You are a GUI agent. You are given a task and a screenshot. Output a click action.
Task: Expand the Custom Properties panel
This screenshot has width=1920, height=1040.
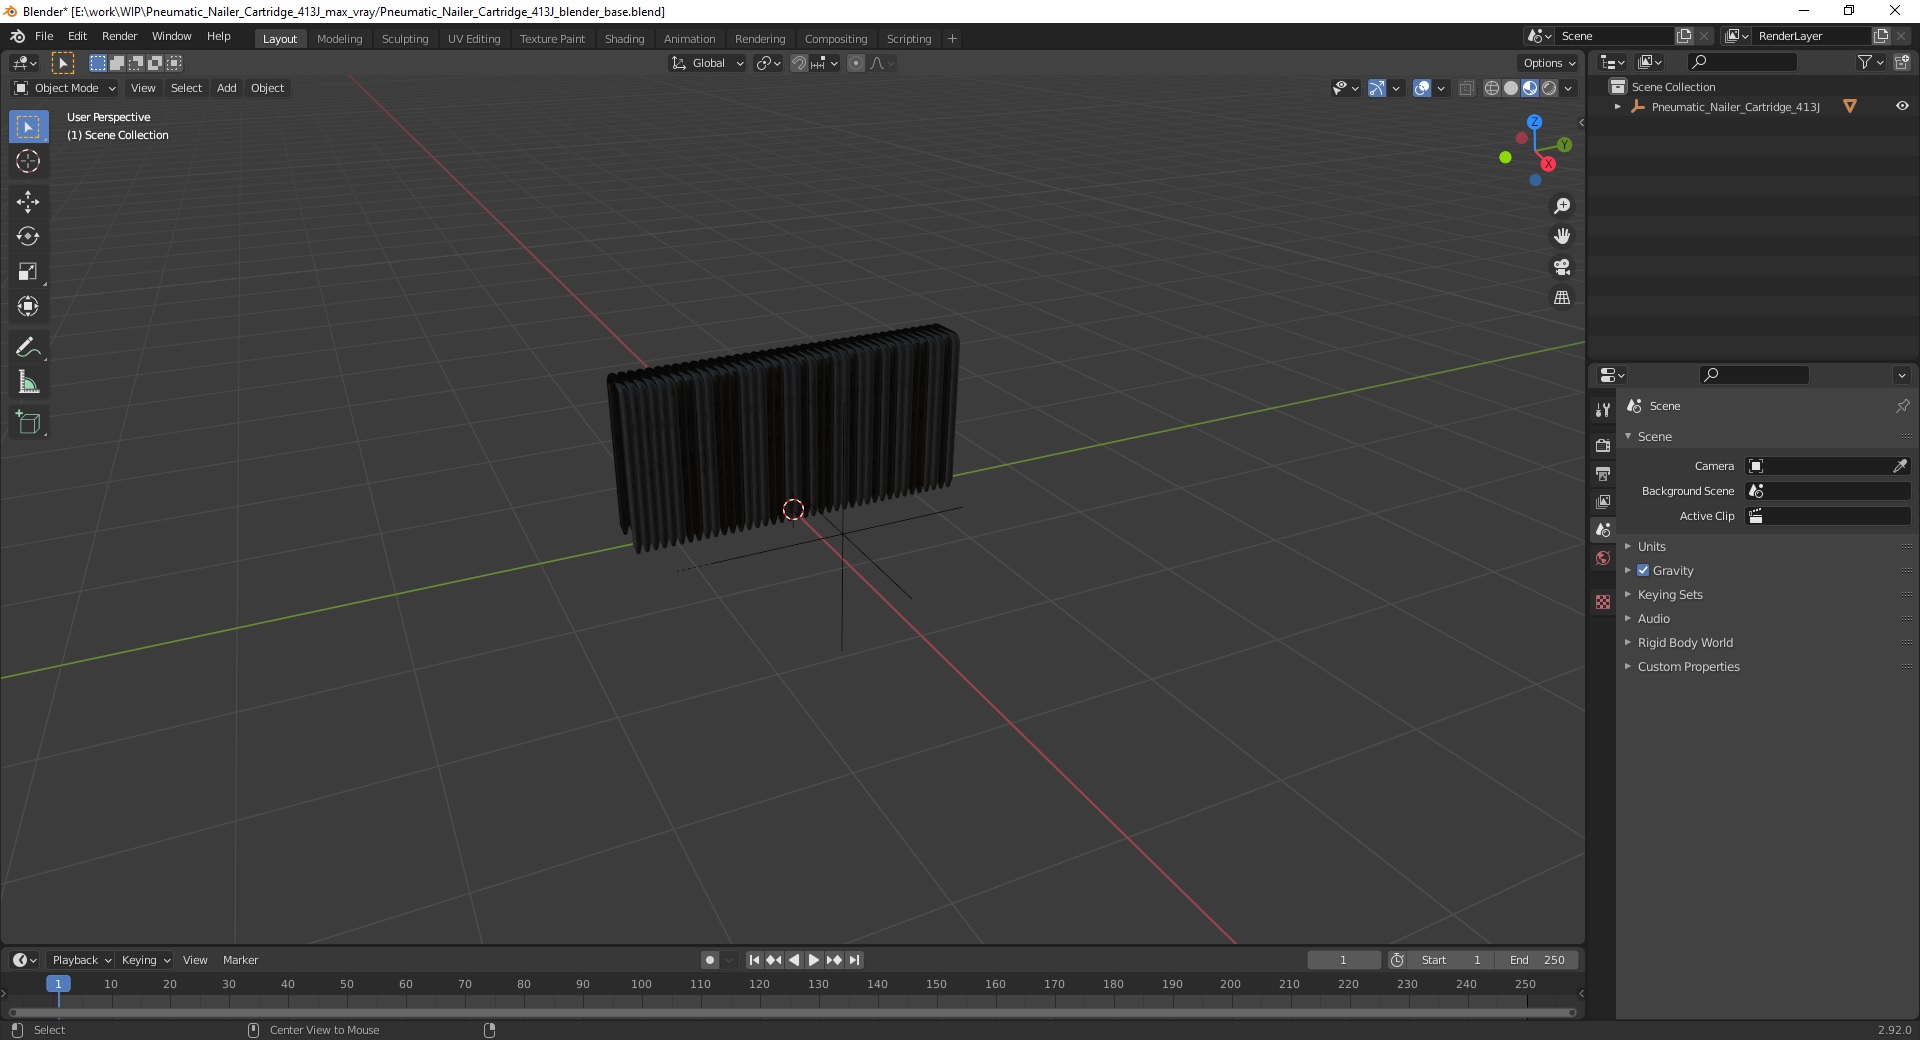pos(1688,666)
